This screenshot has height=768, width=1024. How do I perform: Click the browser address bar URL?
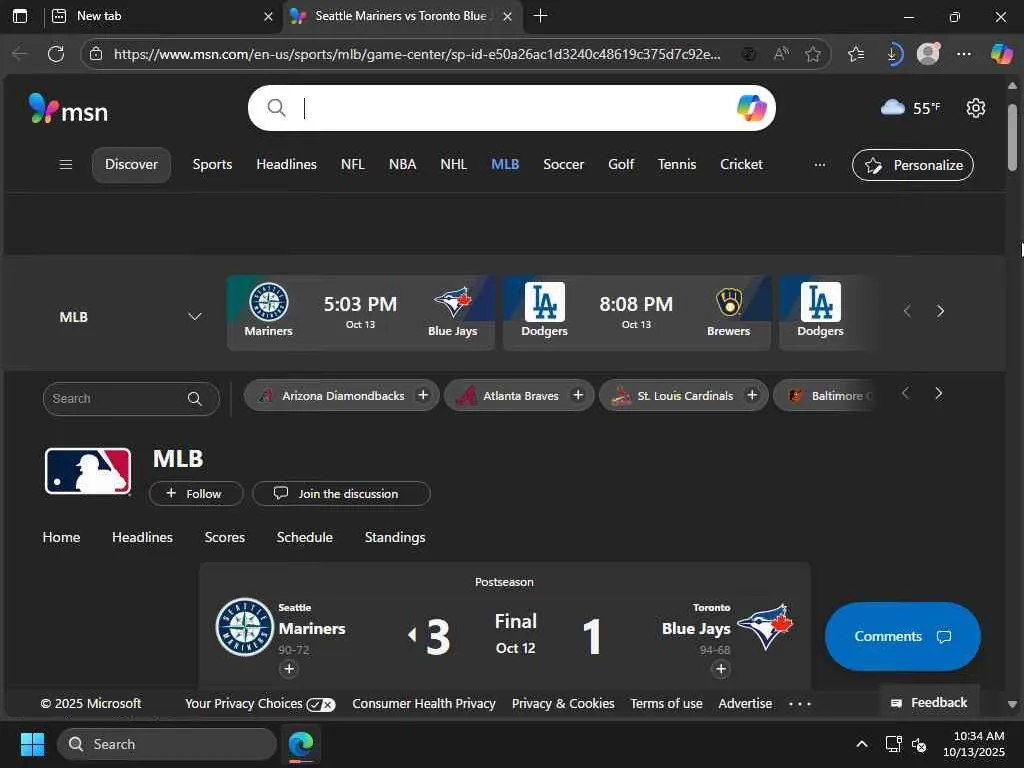pos(417,54)
